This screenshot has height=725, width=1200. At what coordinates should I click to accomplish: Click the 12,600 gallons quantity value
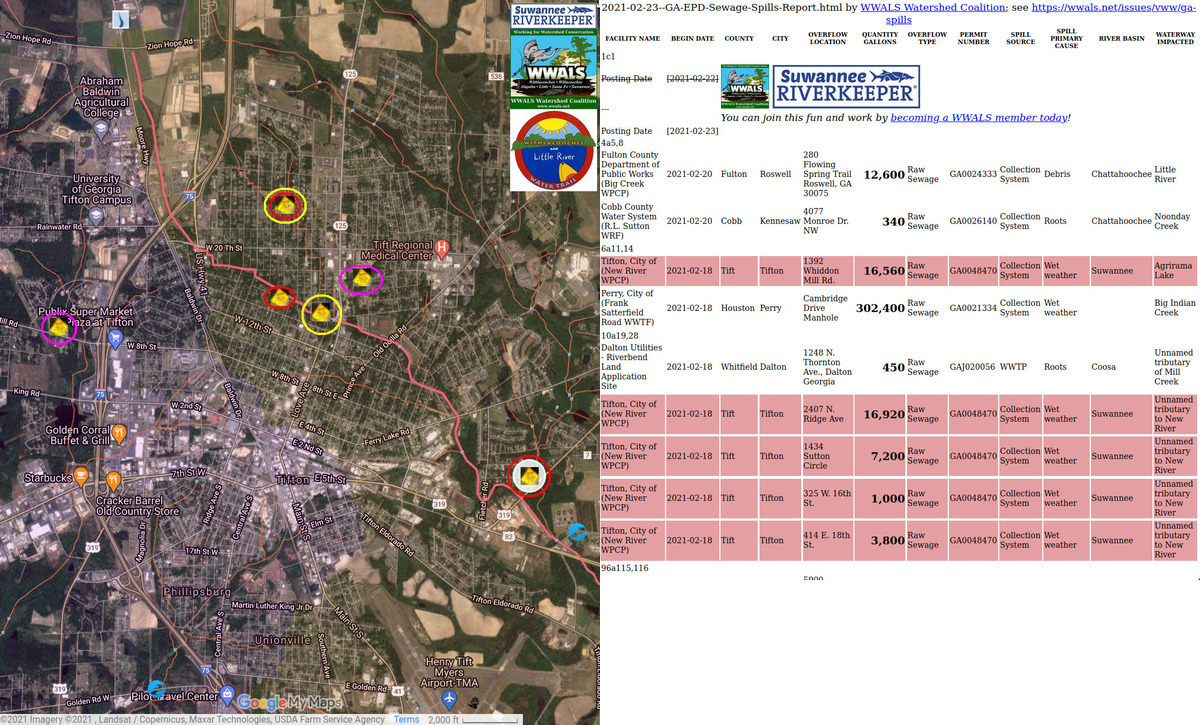coord(884,175)
